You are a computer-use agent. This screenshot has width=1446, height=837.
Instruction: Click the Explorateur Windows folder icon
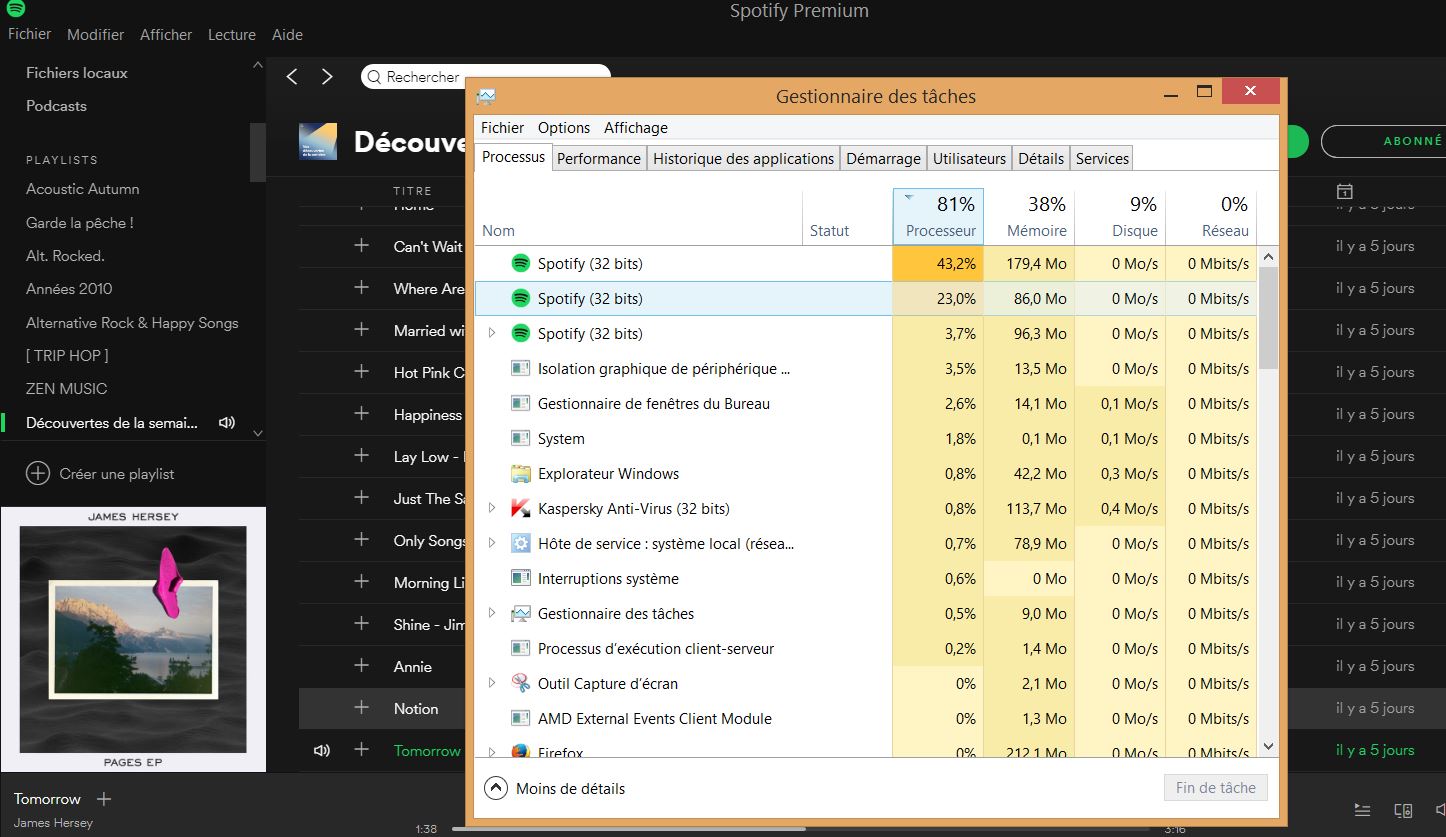tap(520, 473)
